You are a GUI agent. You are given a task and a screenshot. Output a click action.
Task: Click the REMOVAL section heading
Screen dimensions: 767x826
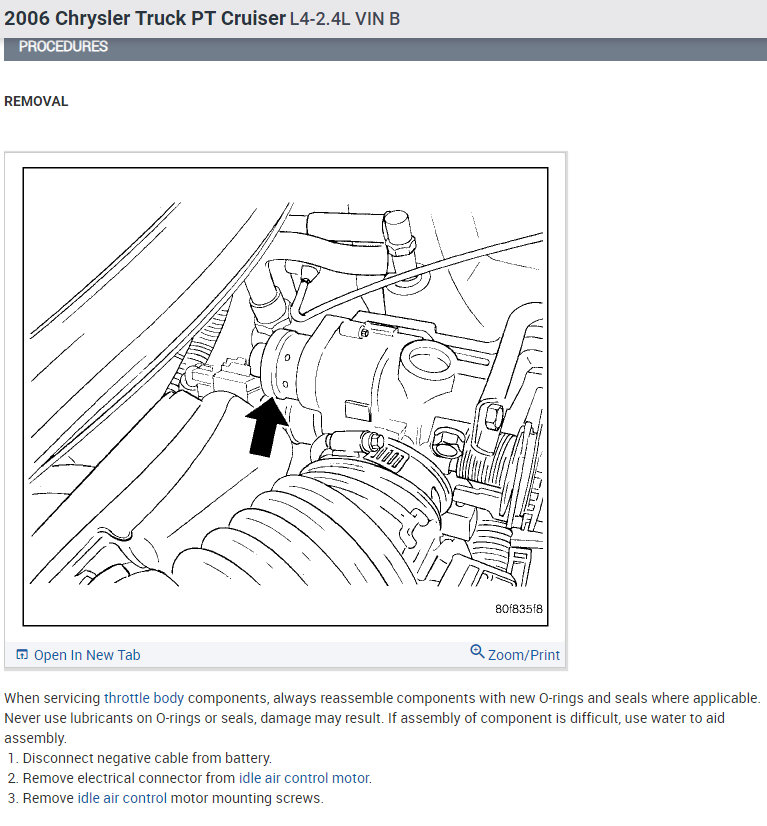36,101
